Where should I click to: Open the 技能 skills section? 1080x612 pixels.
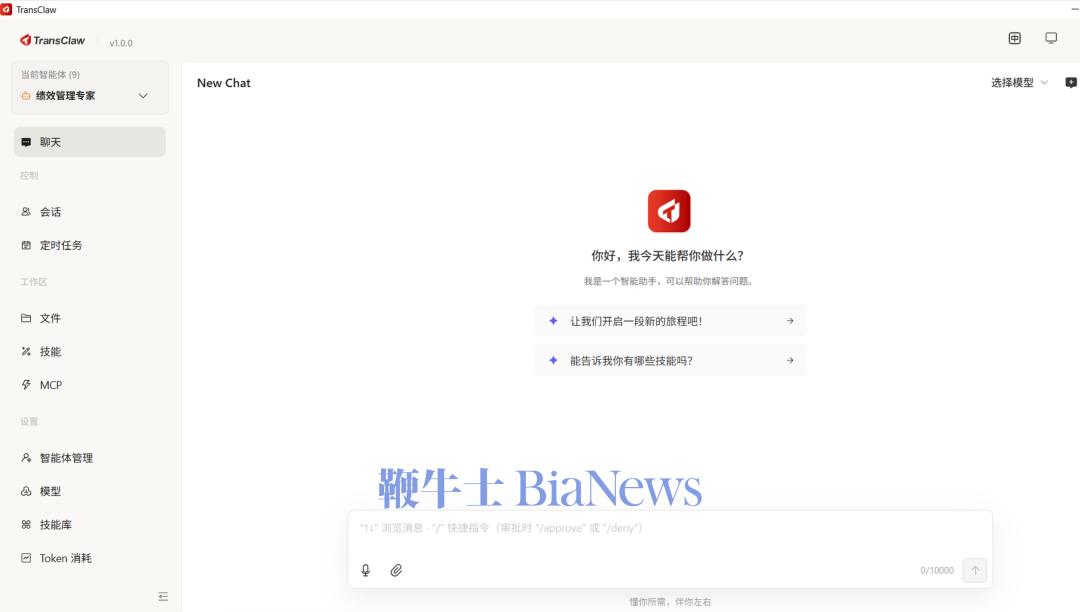[90, 351]
